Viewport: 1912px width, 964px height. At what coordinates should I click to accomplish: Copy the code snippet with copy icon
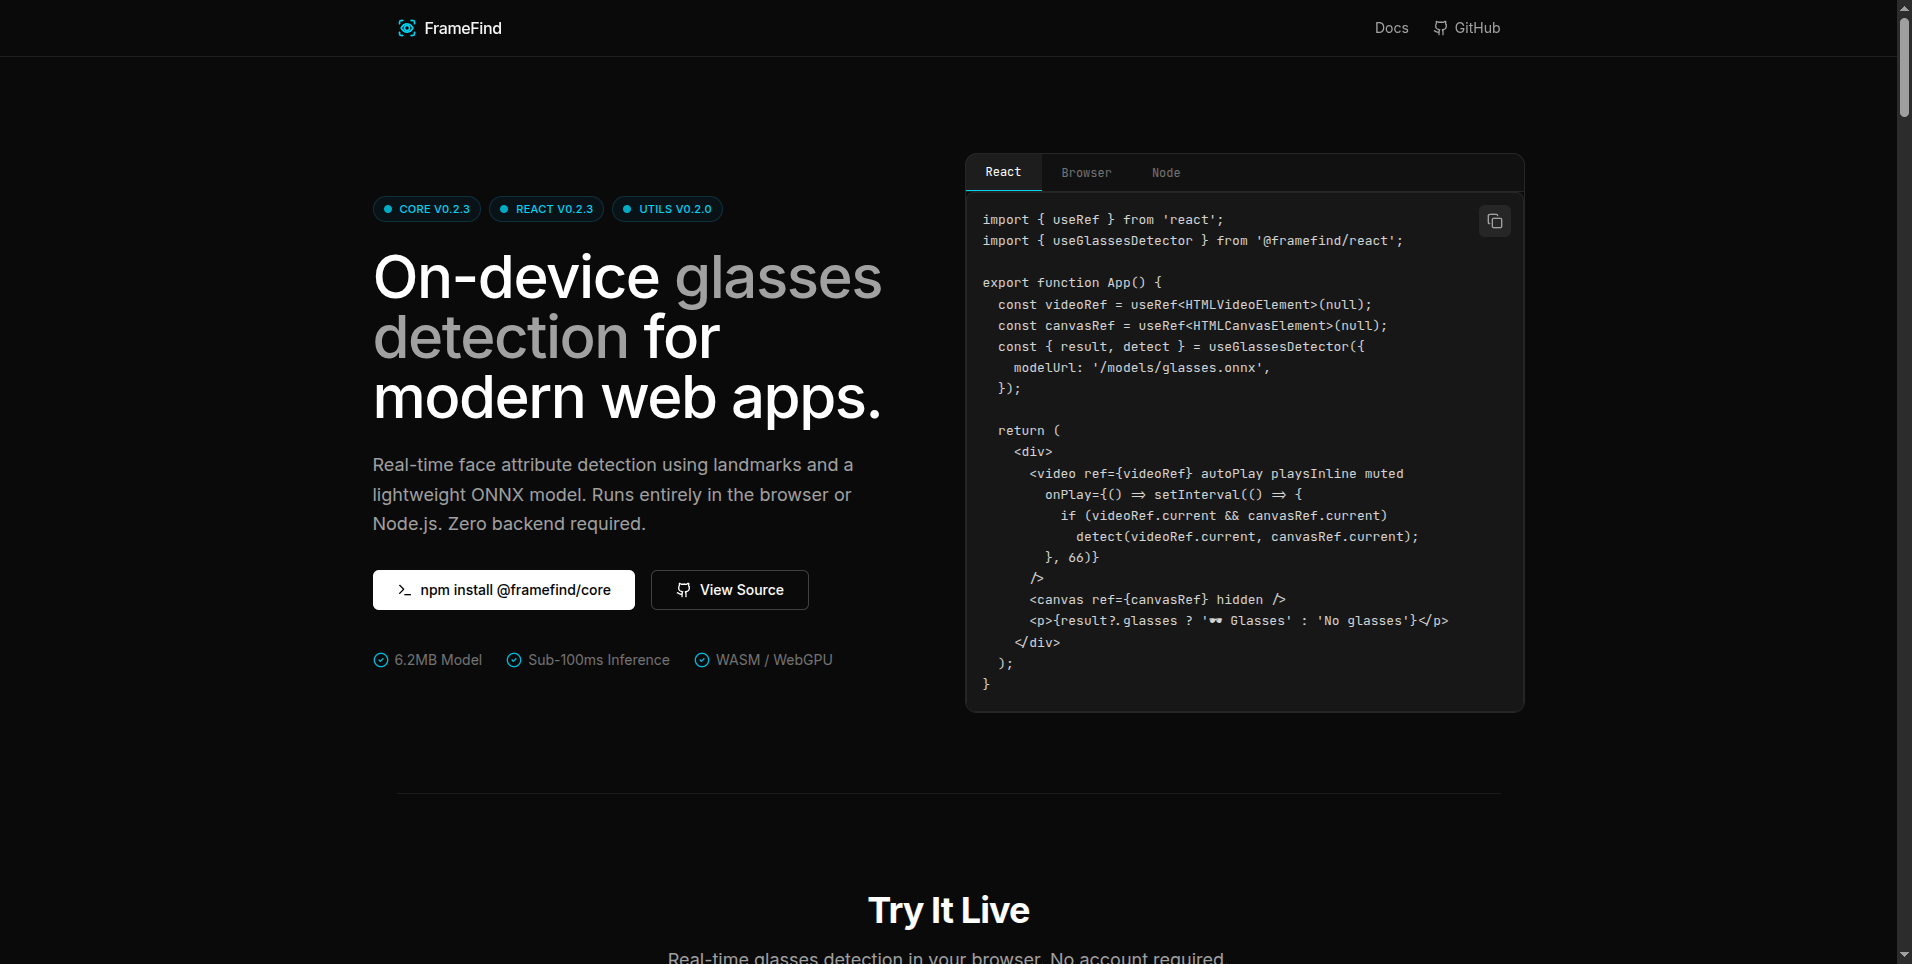(1495, 221)
